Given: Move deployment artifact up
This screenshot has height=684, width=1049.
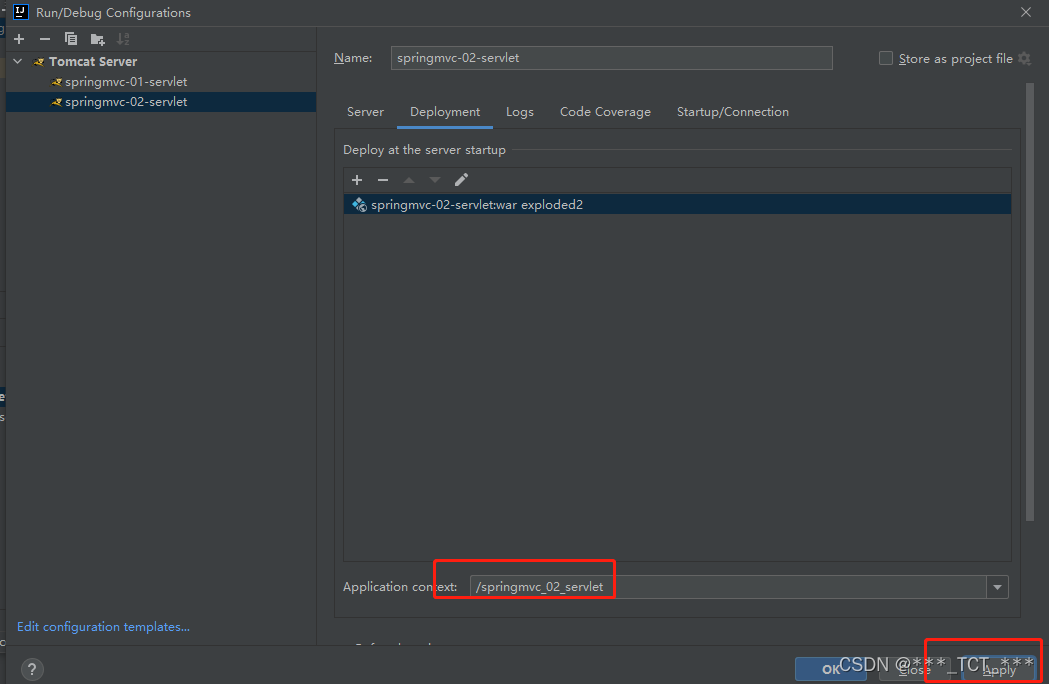Looking at the screenshot, I should (x=409, y=180).
